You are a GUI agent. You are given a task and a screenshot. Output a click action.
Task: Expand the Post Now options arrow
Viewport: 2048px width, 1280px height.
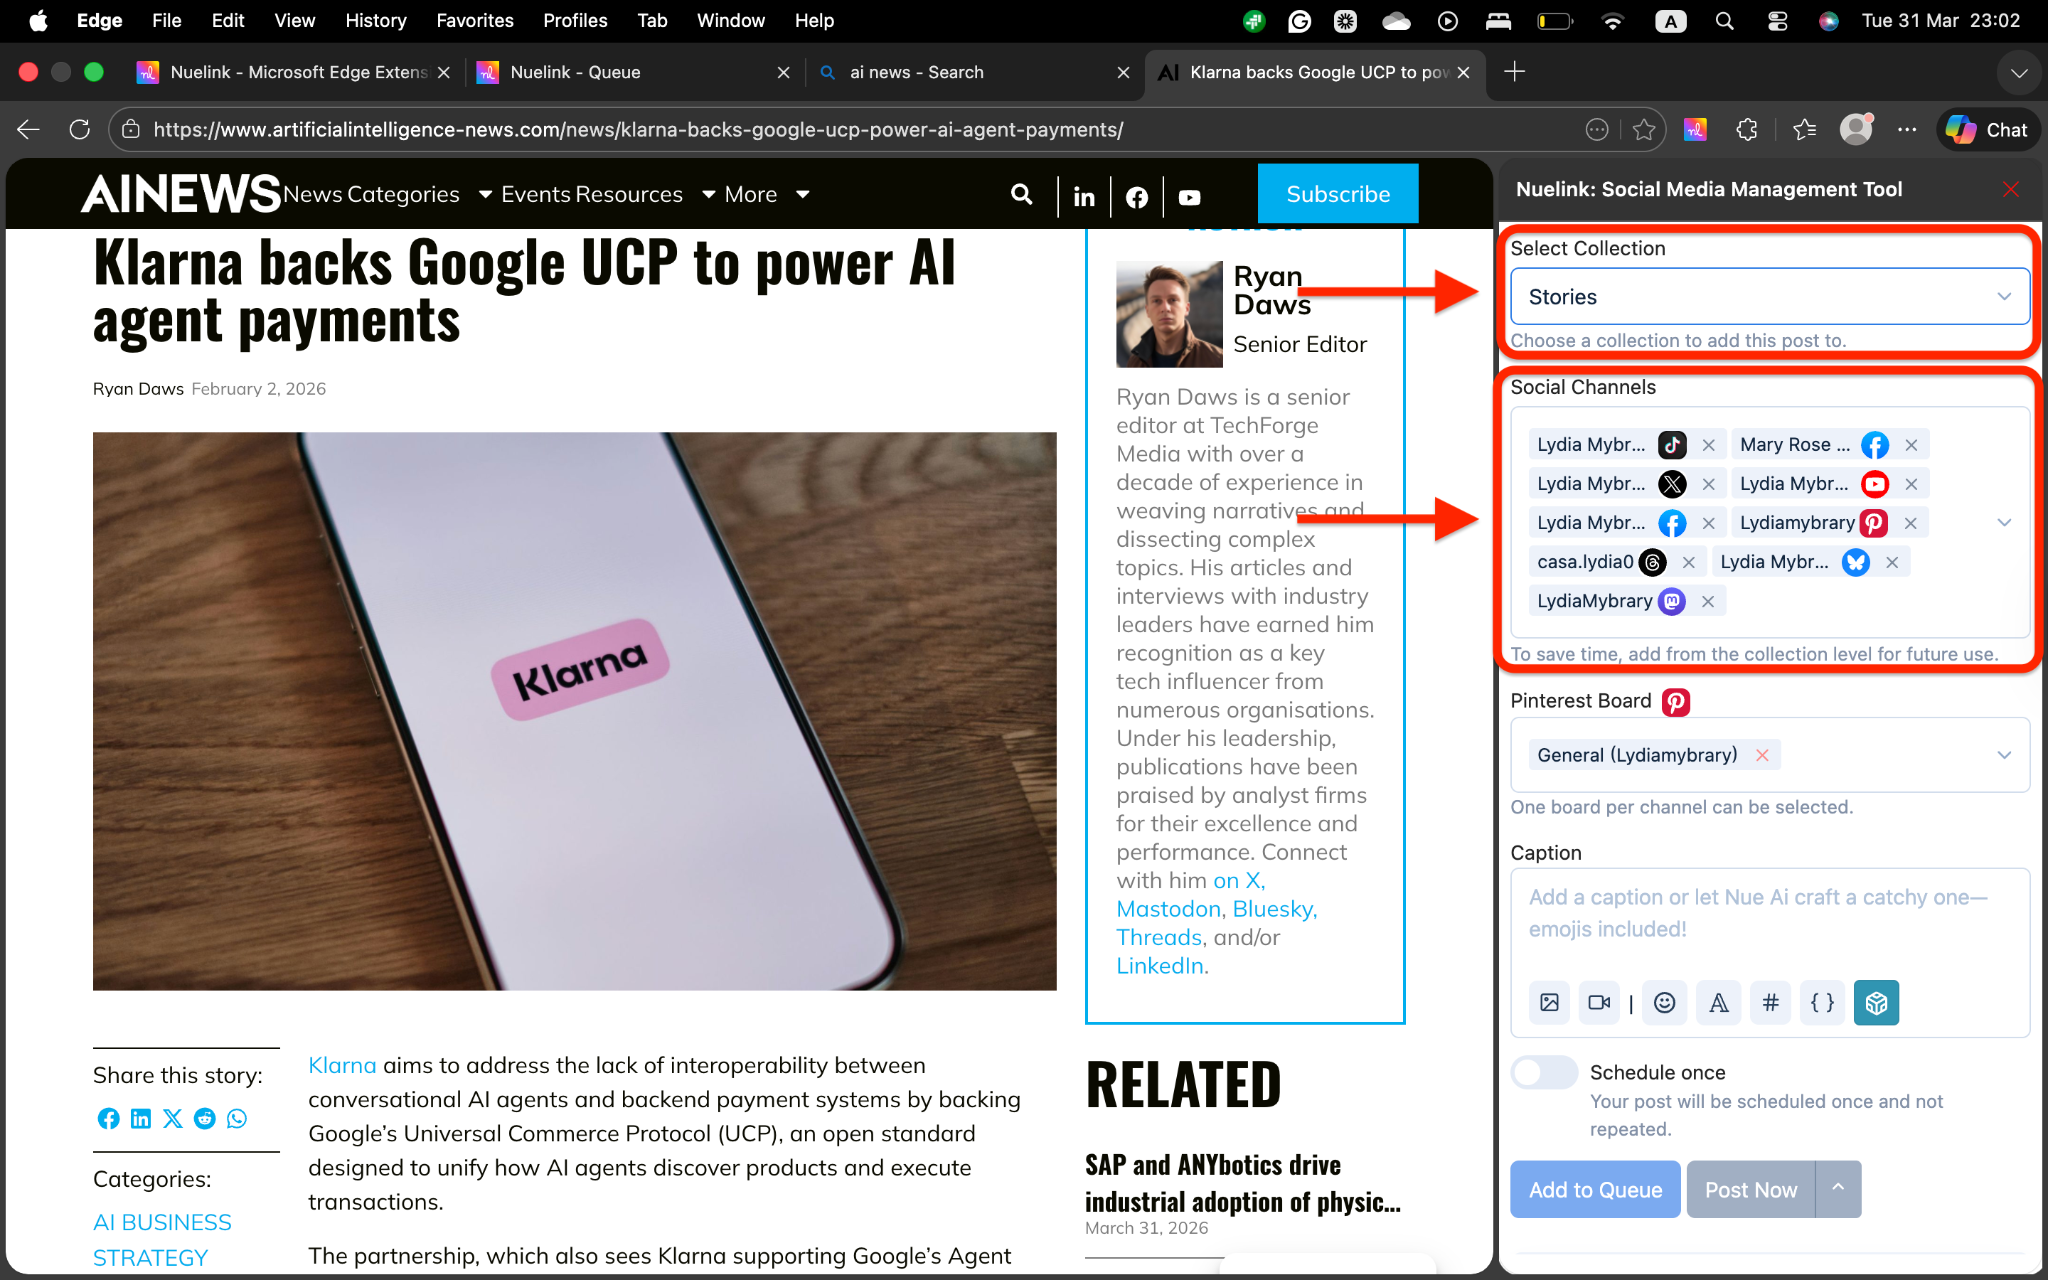coord(1838,1188)
